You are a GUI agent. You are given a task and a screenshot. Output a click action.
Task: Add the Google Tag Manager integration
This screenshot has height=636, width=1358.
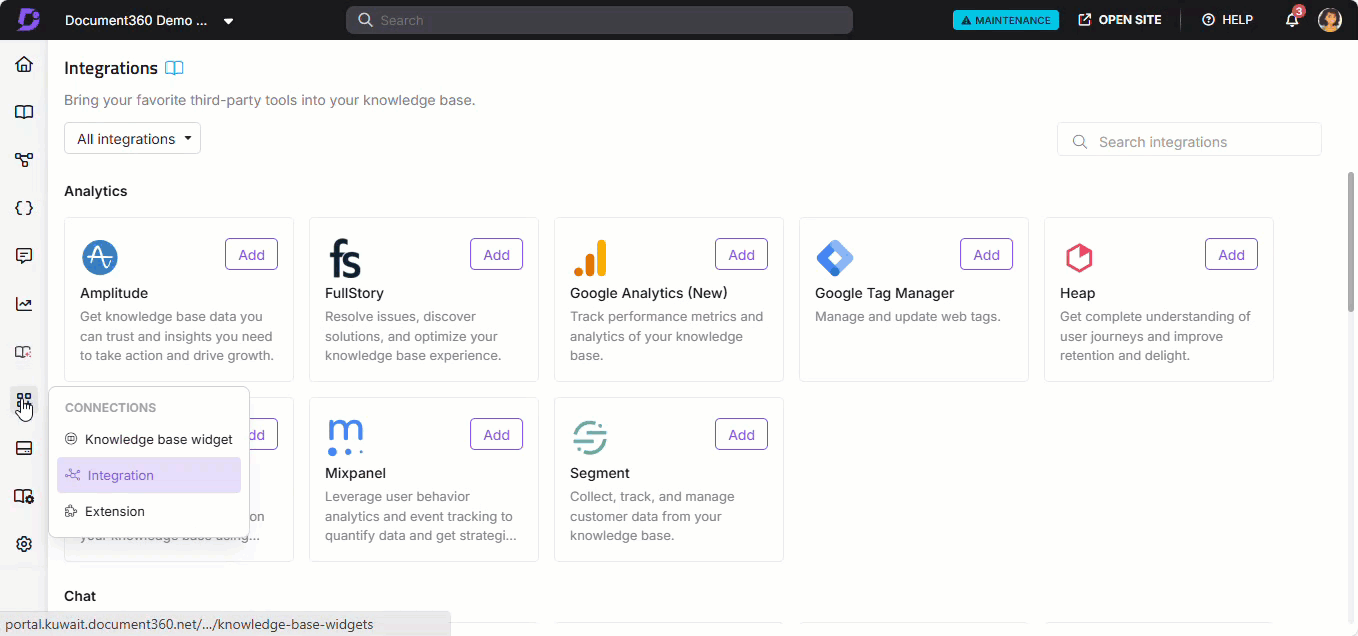click(986, 255)
